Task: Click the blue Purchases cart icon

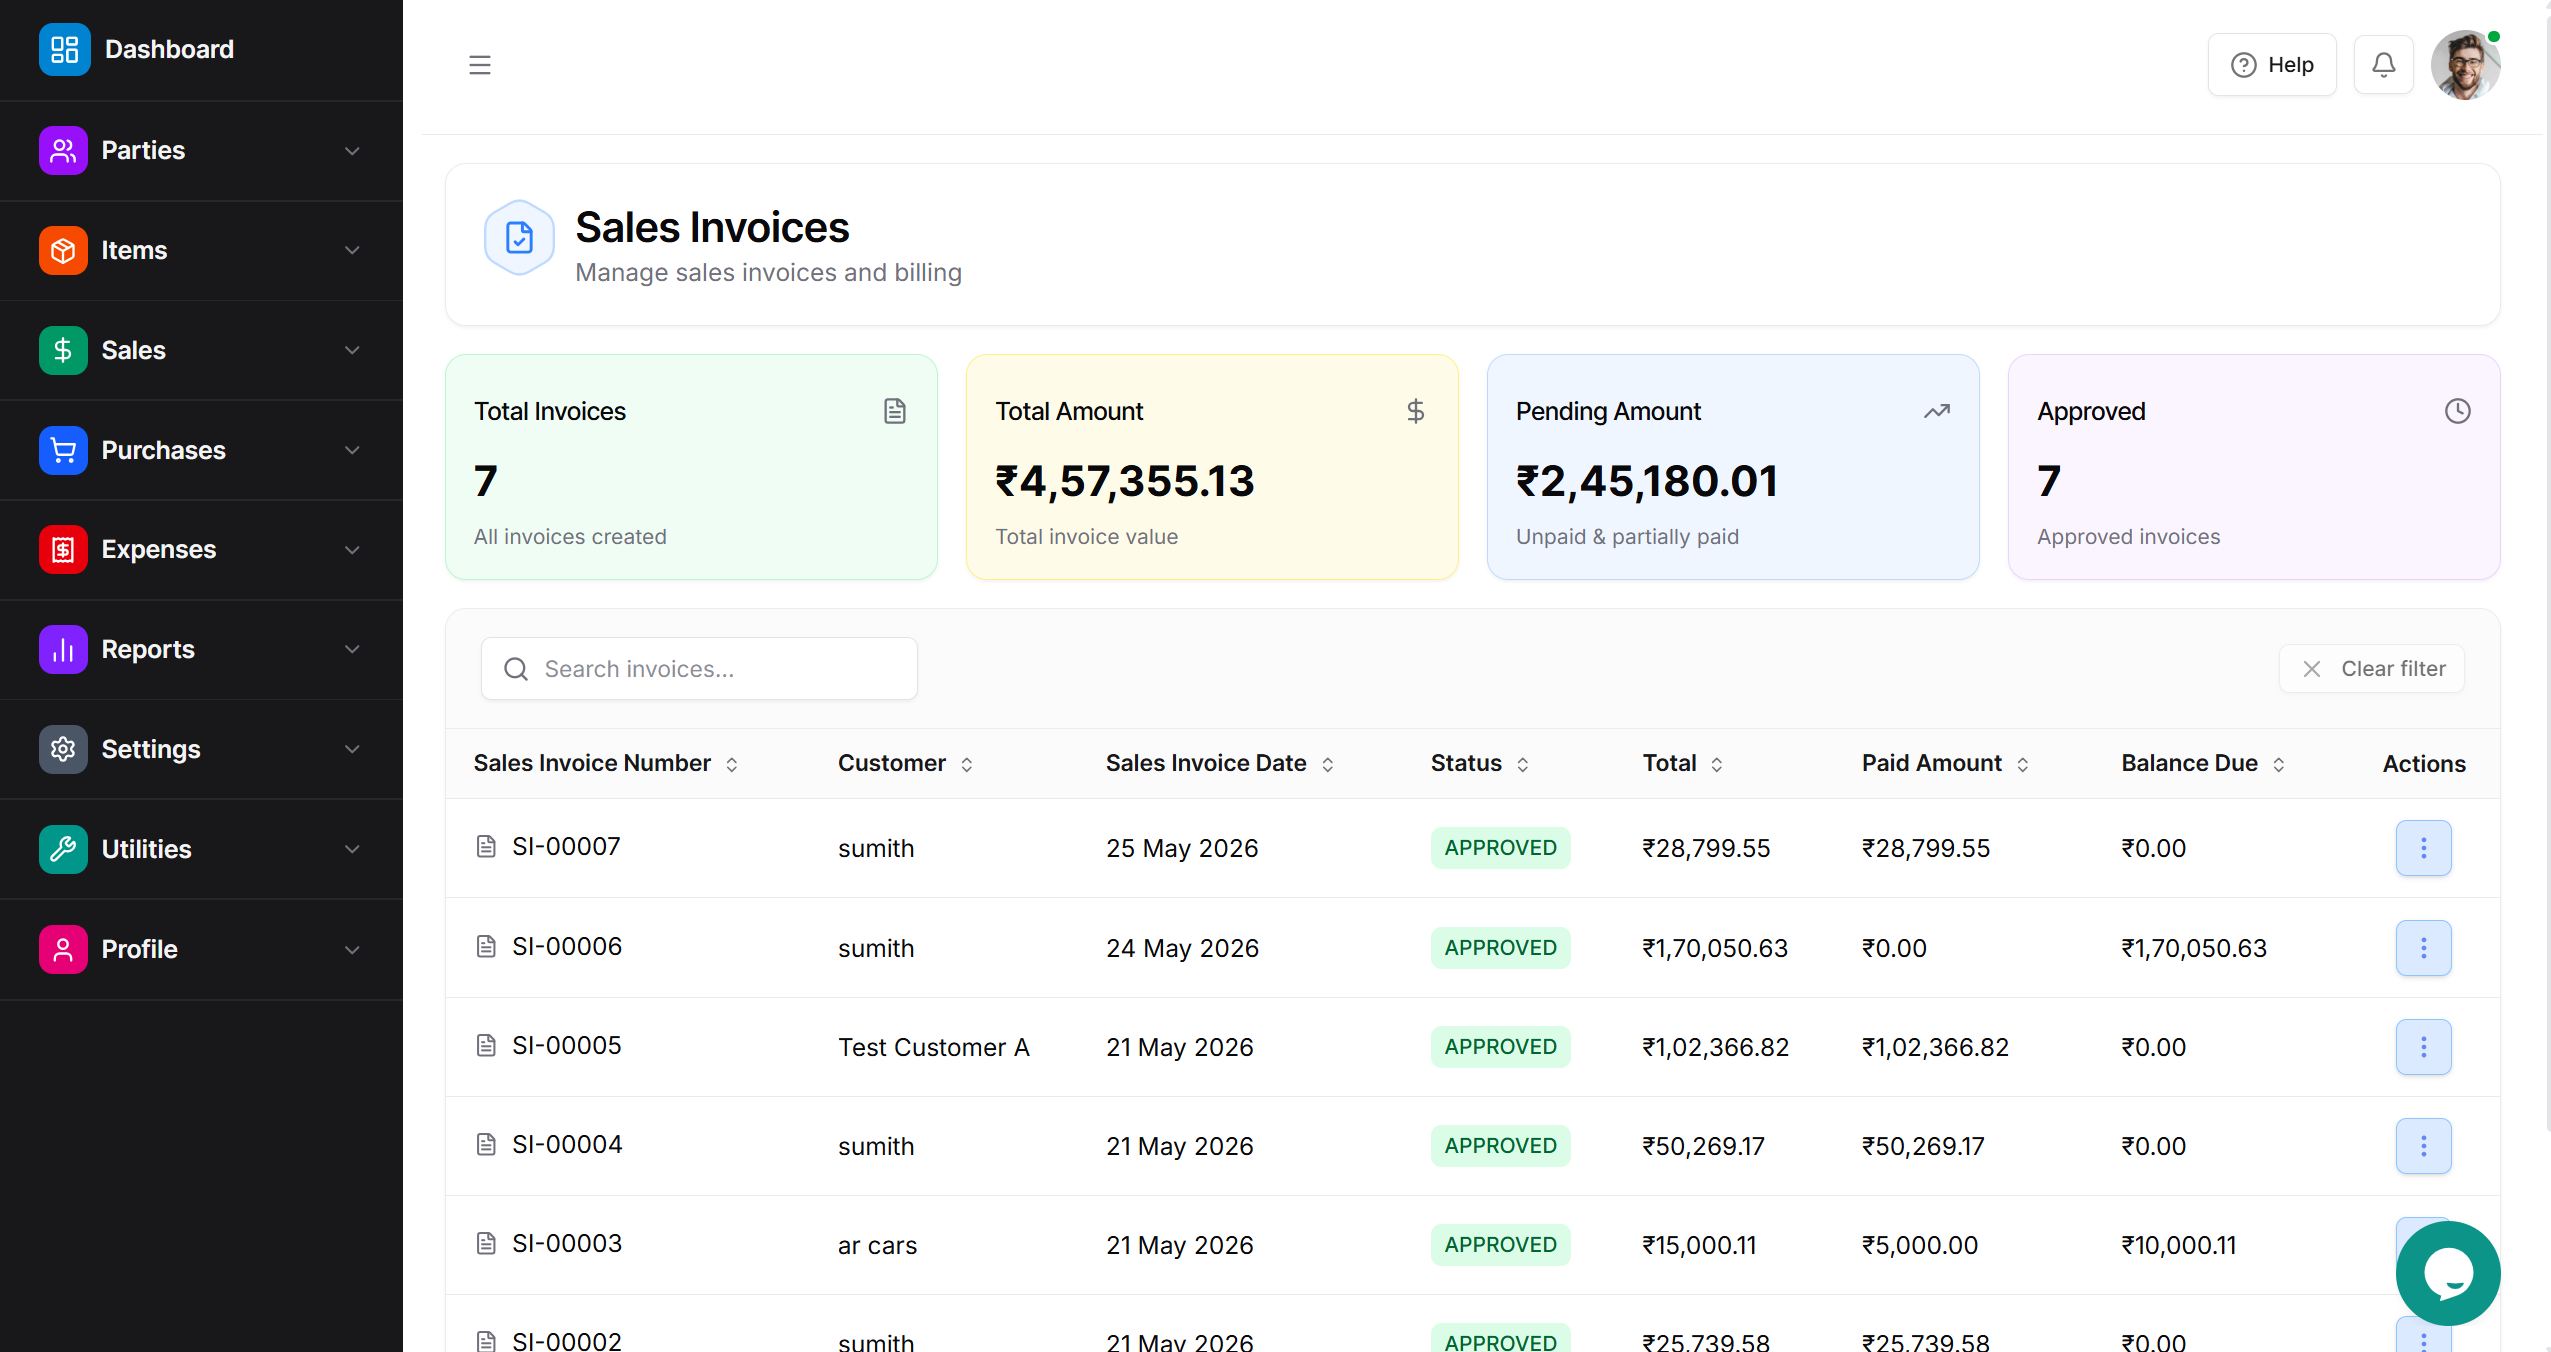Action: click(x=63, y=450)
